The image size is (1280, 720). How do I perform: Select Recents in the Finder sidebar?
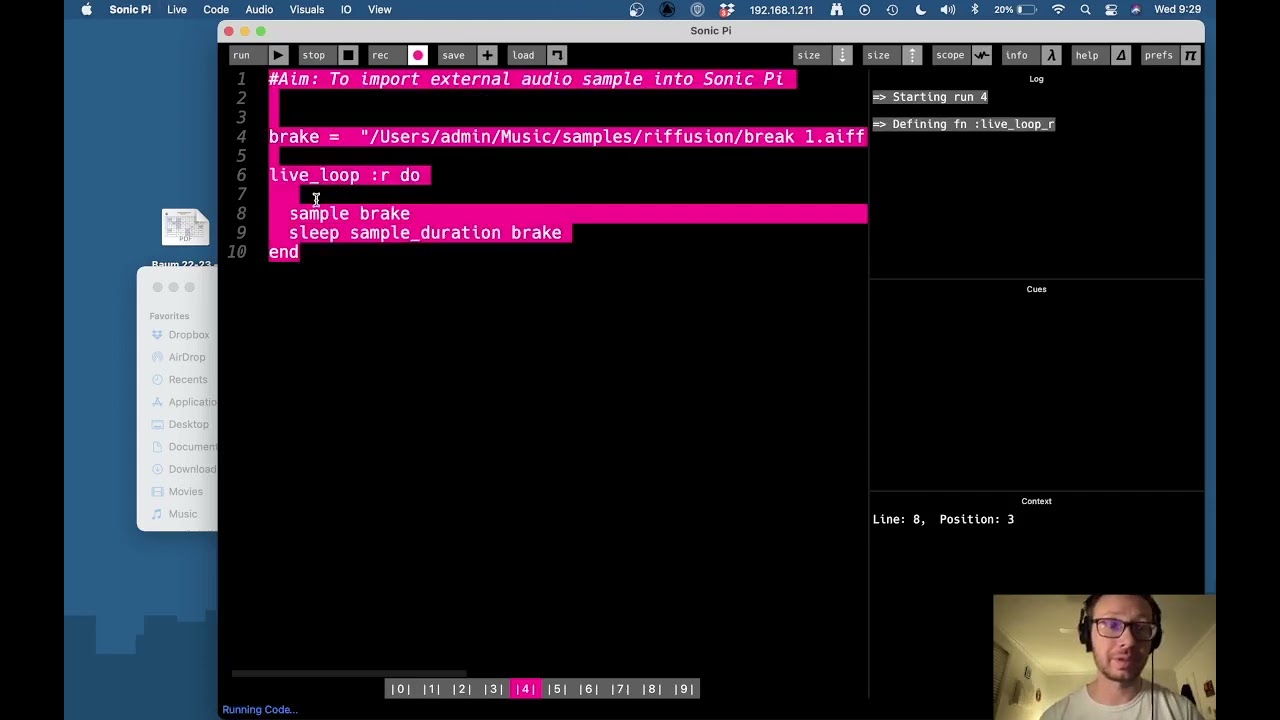pos(187,380)
